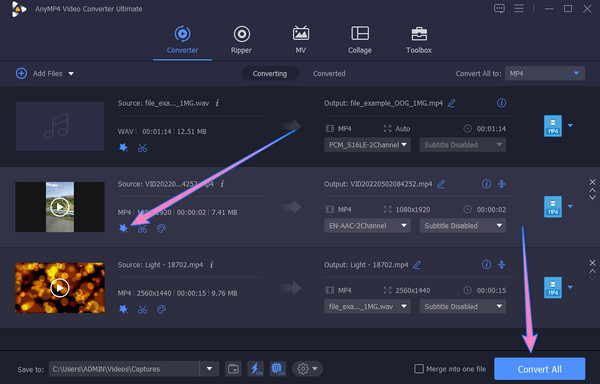This screenshot has width=600, height=384.
Task: Open the feedback chat icon in title bar
Action: [499, 8]
